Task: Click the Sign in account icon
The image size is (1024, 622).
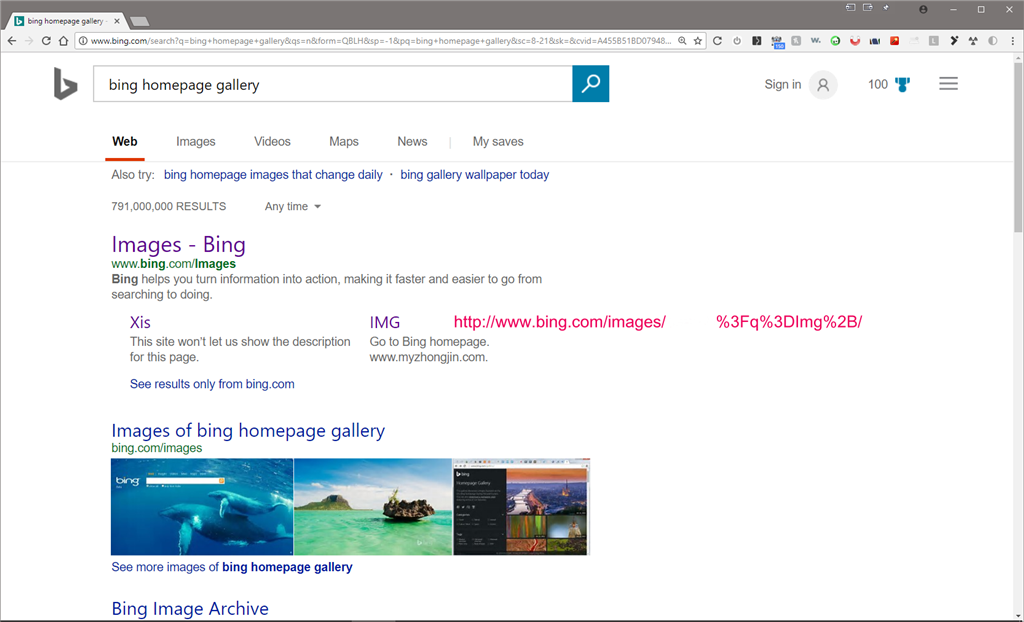Action: [x=822, y=85]
